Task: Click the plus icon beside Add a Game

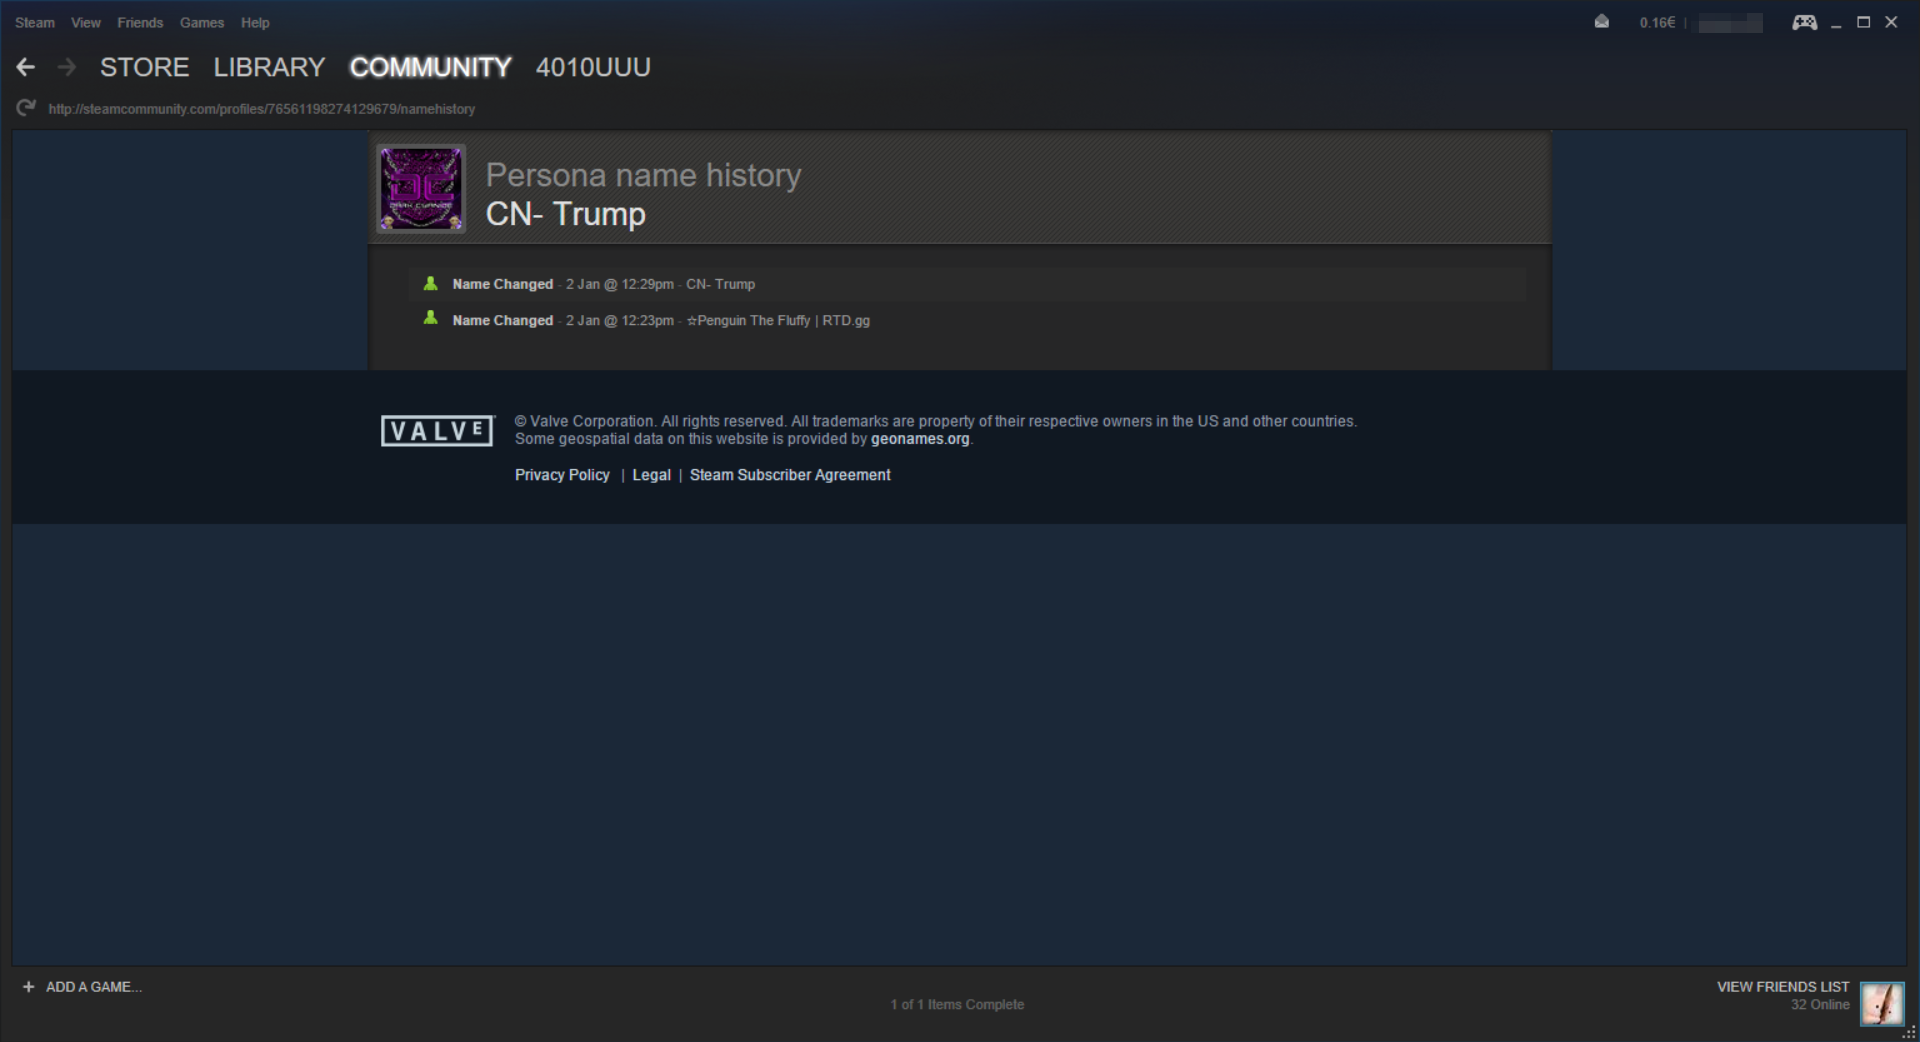Action: coord(28,987)
